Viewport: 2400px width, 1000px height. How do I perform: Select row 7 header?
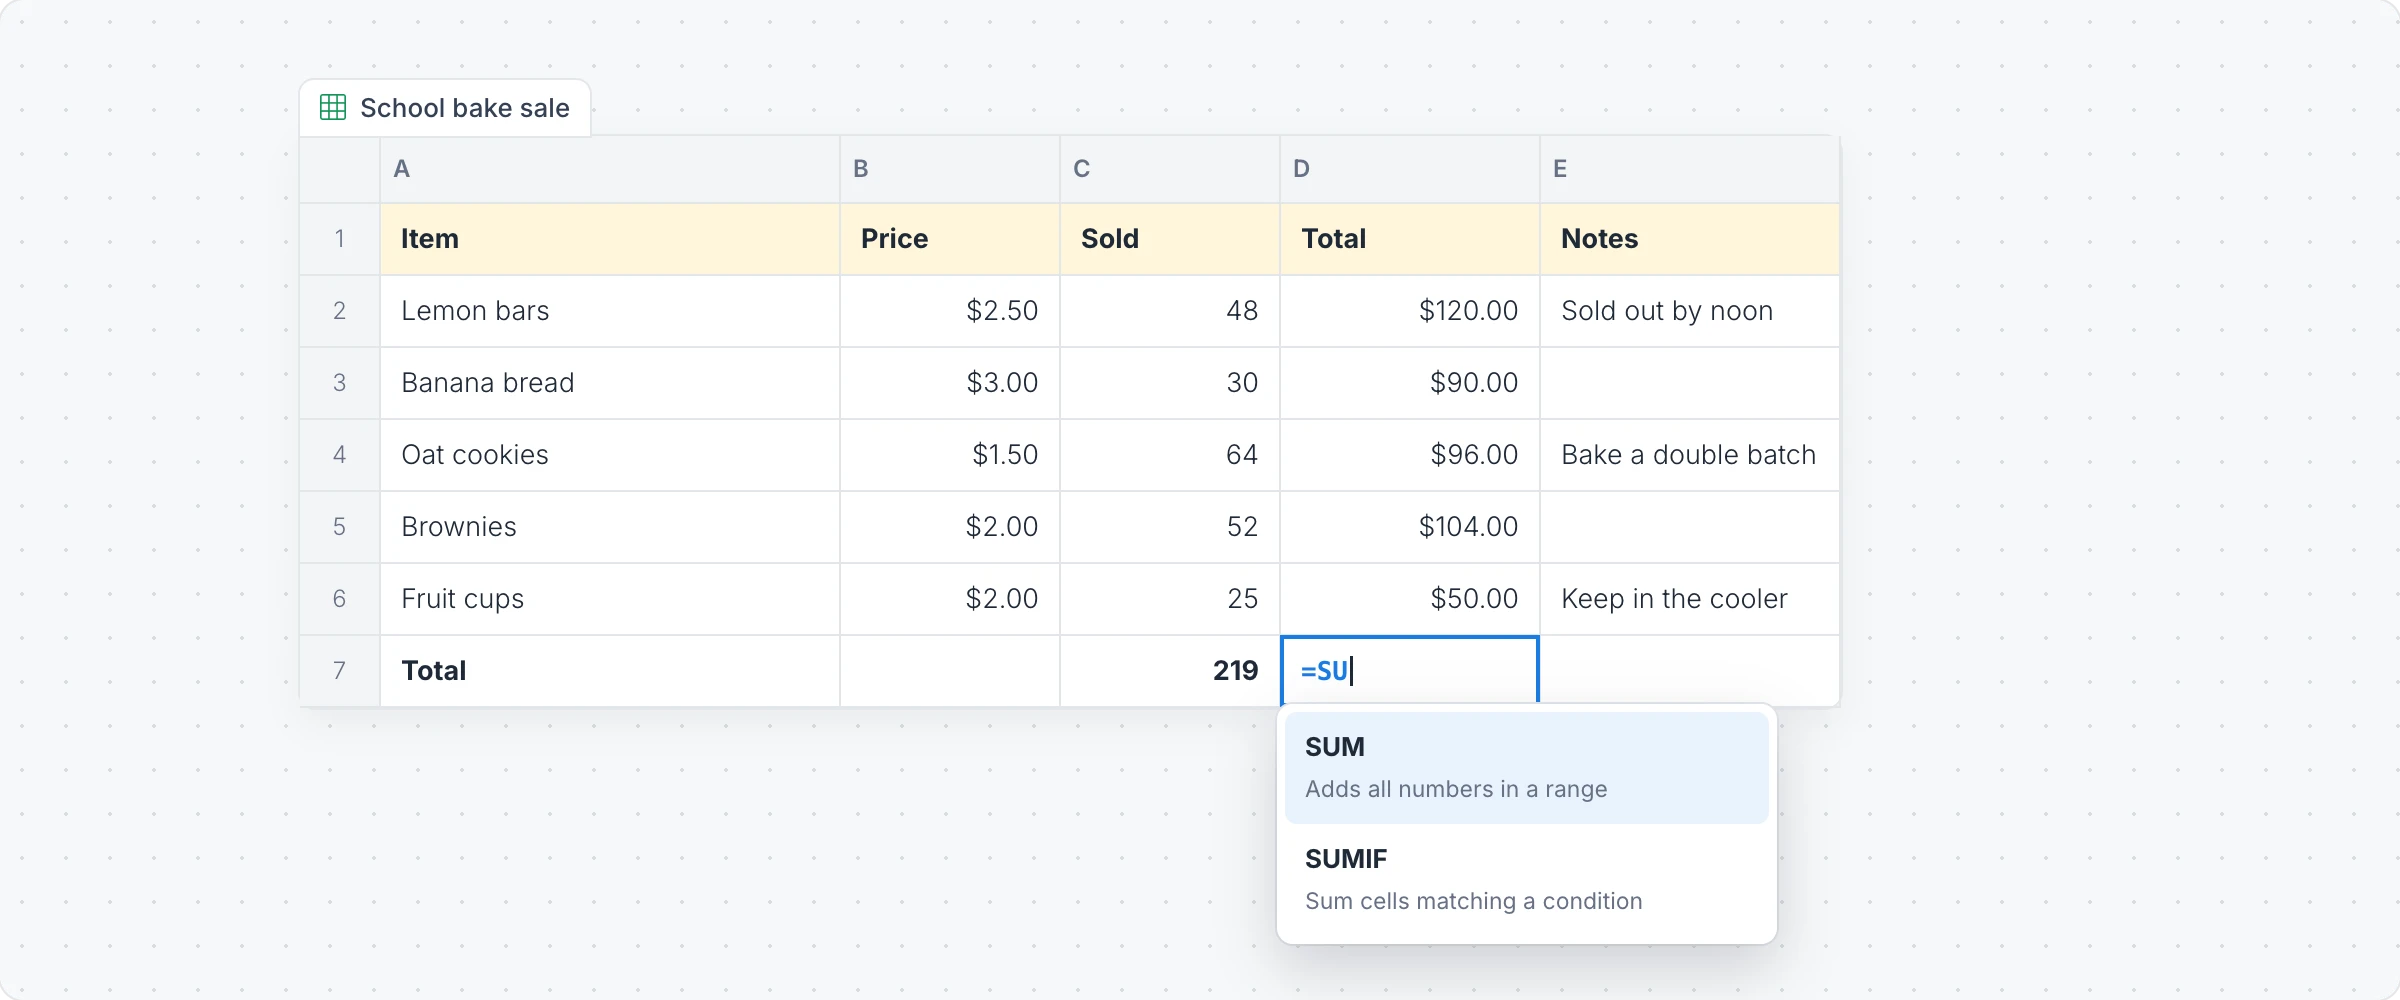[x=340, y=671]
